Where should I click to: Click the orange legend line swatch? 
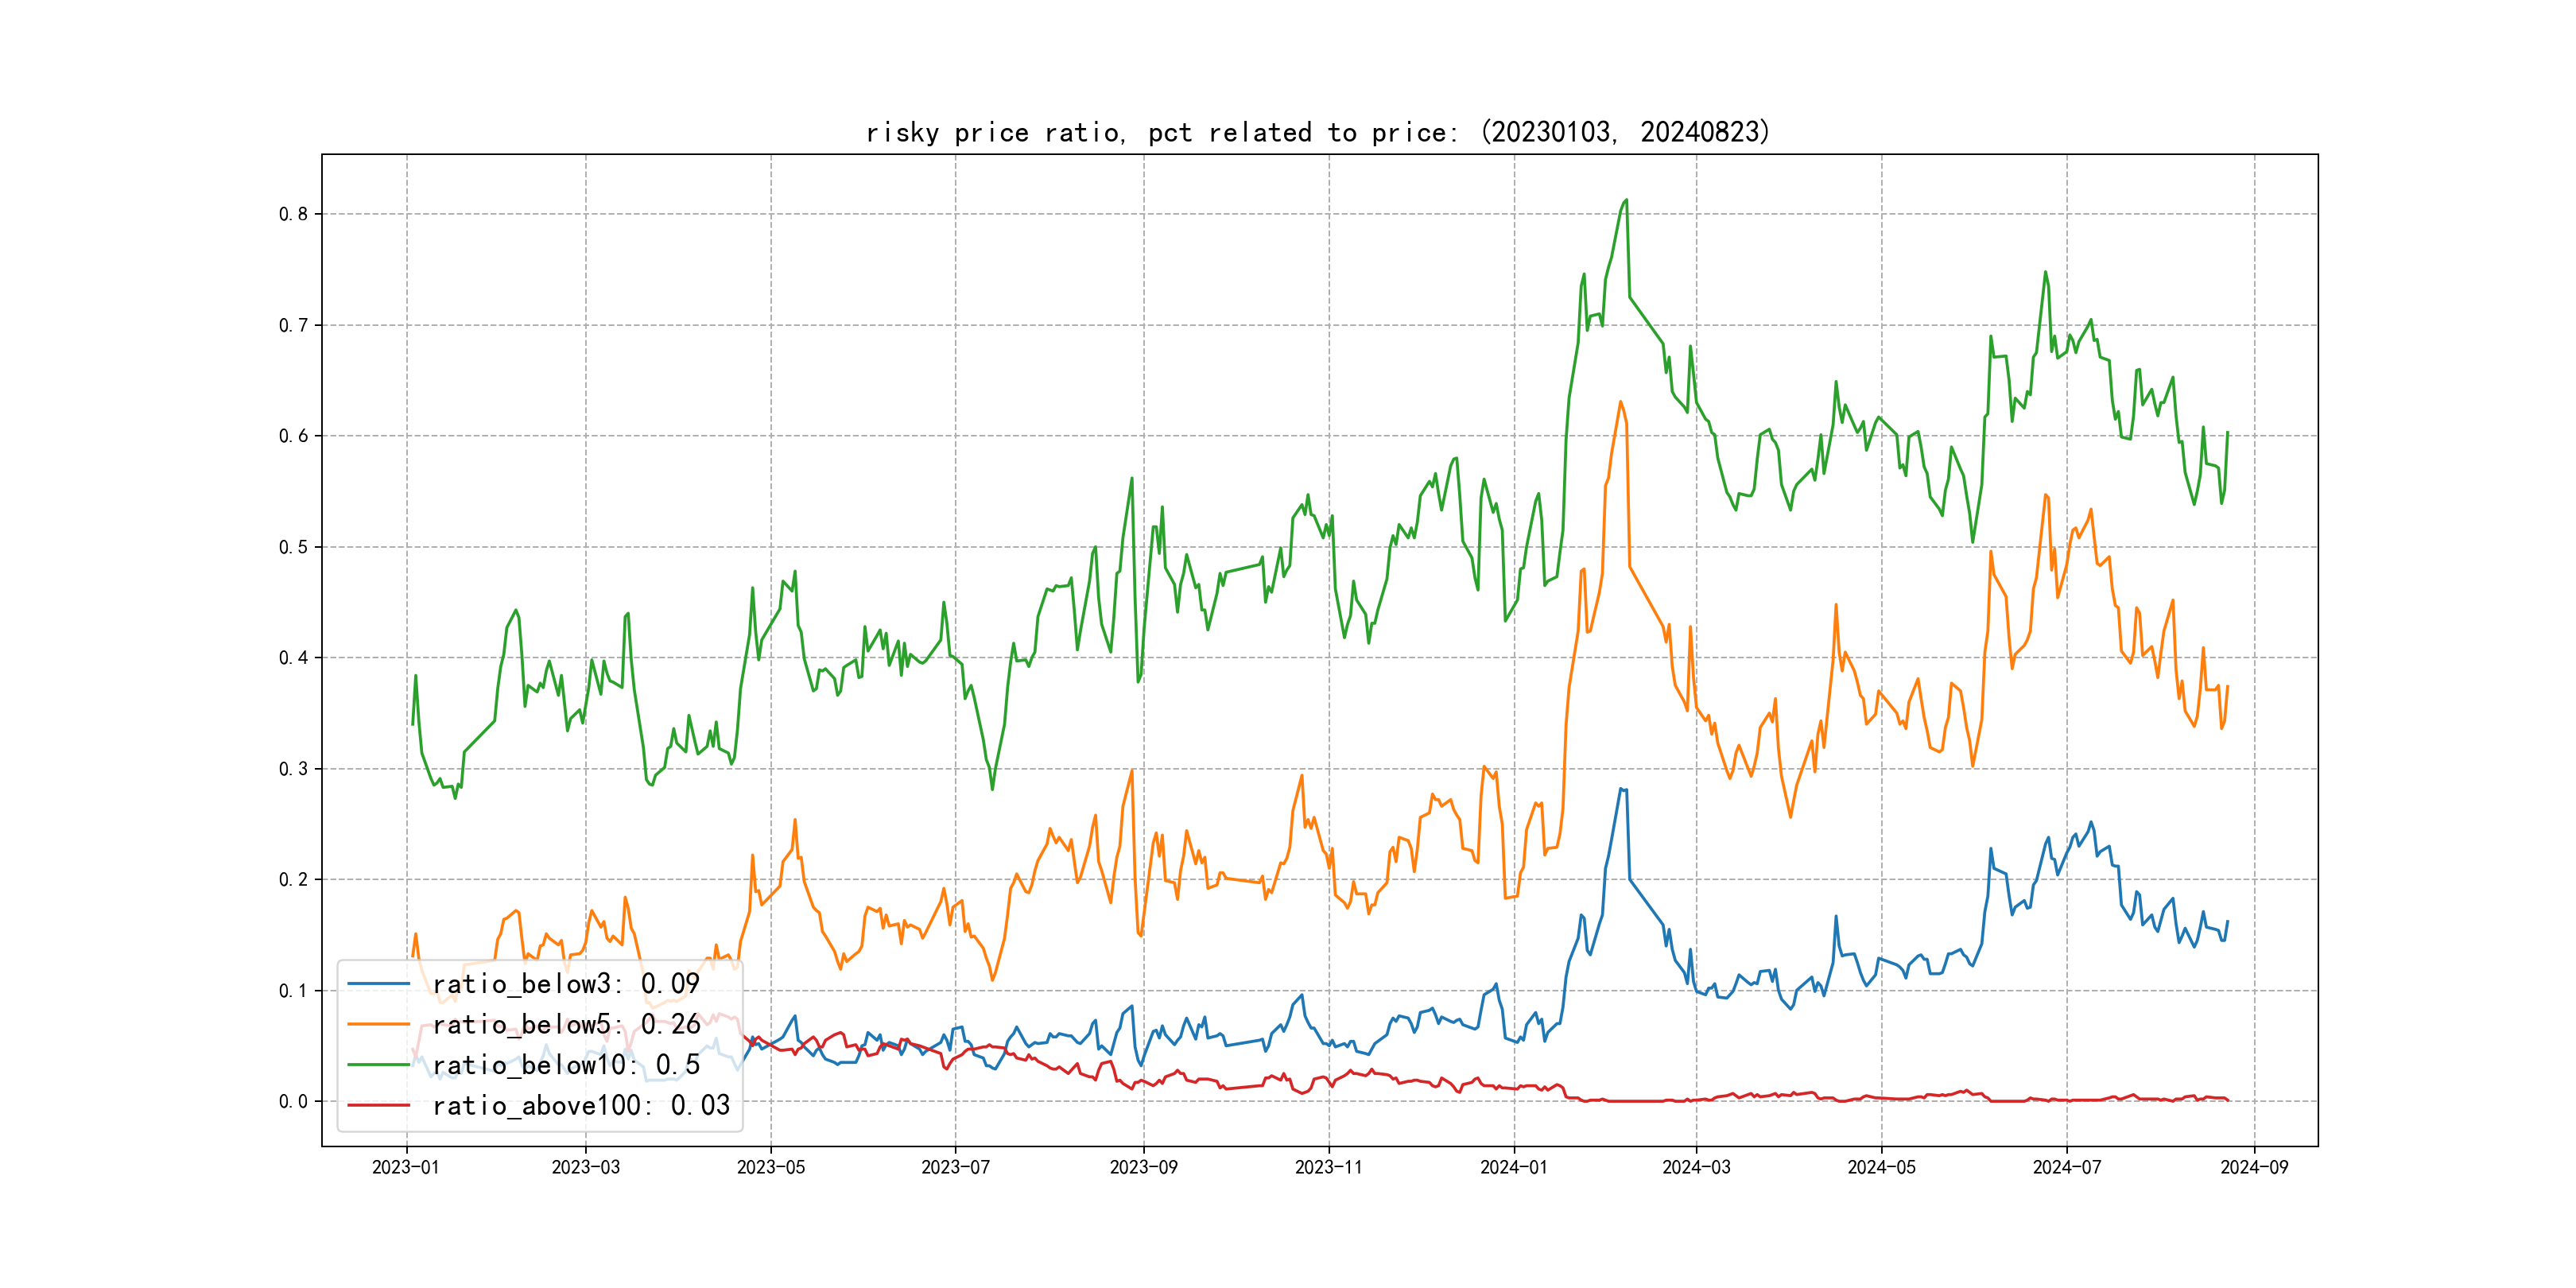tap(379, 1025)
